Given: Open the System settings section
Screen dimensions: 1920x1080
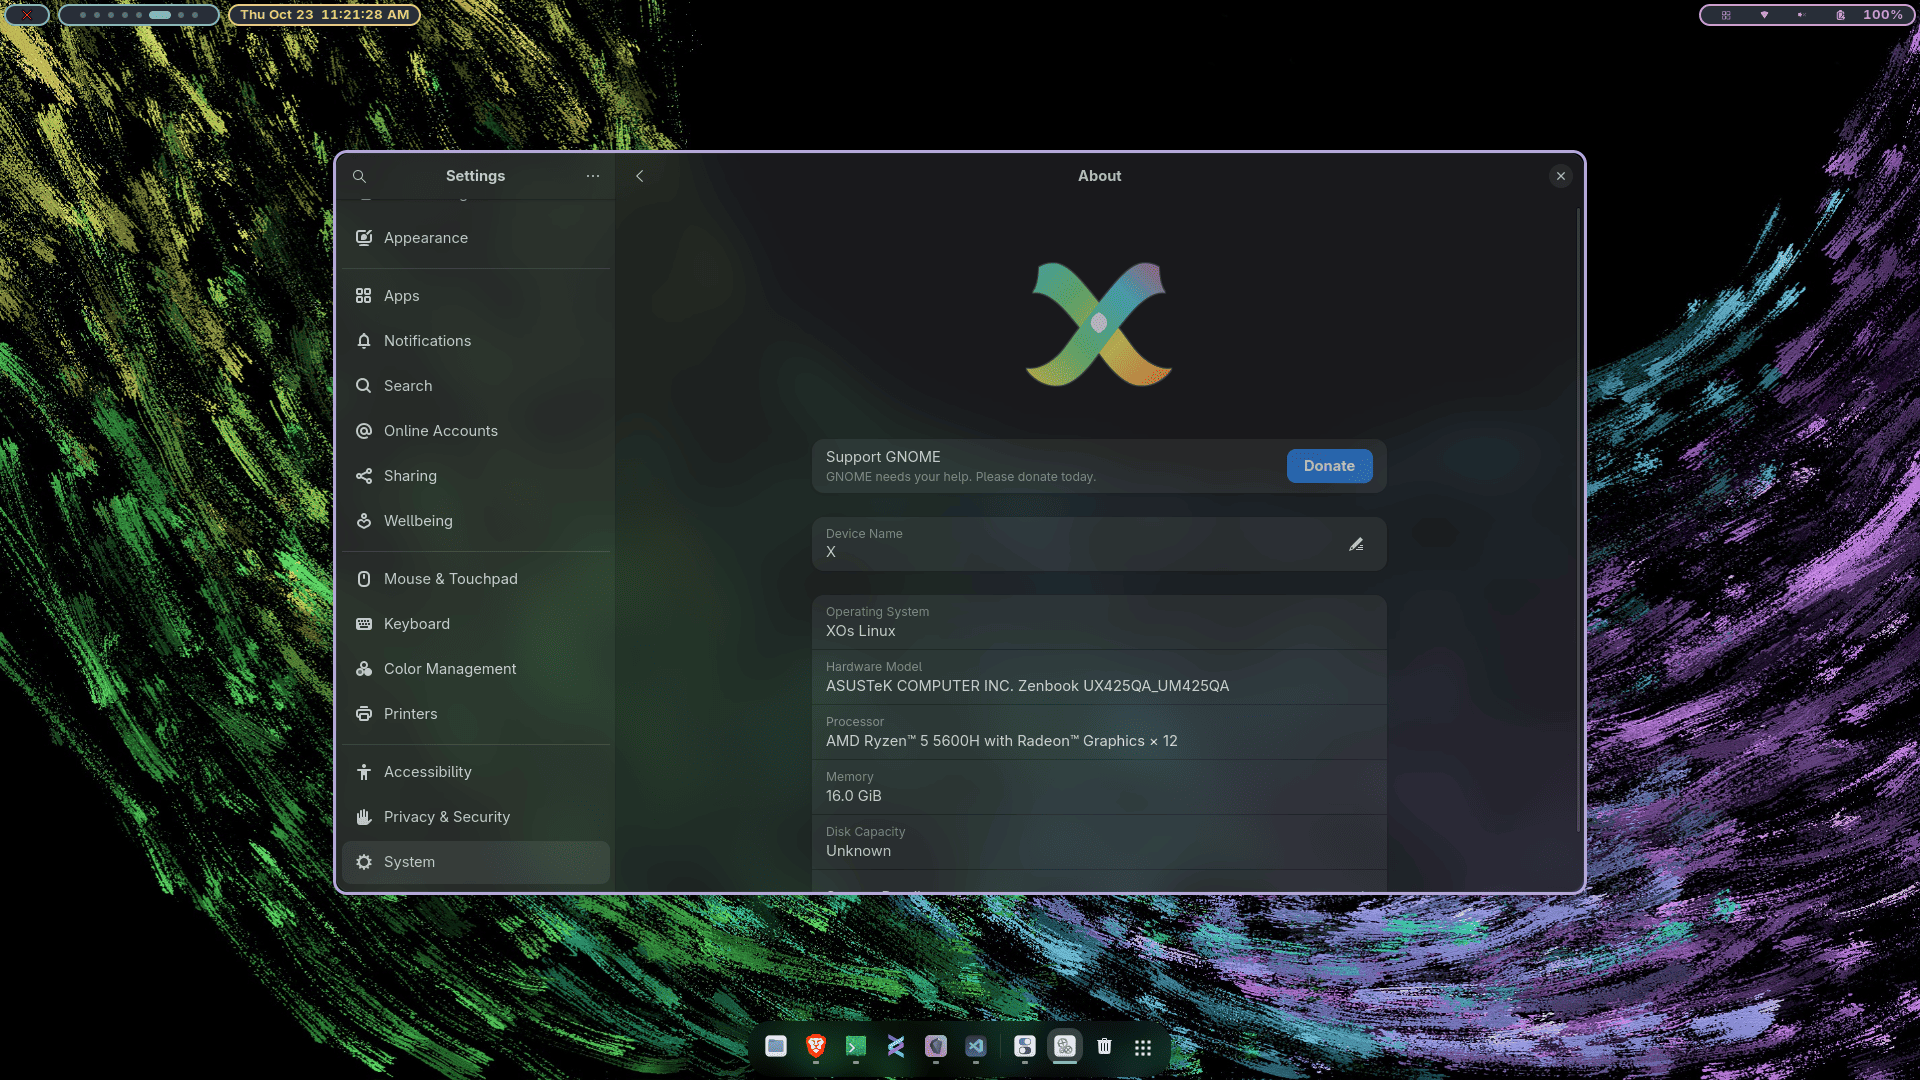Looking at the screenshot, I should pyautogui.click(x=409, y=861).
